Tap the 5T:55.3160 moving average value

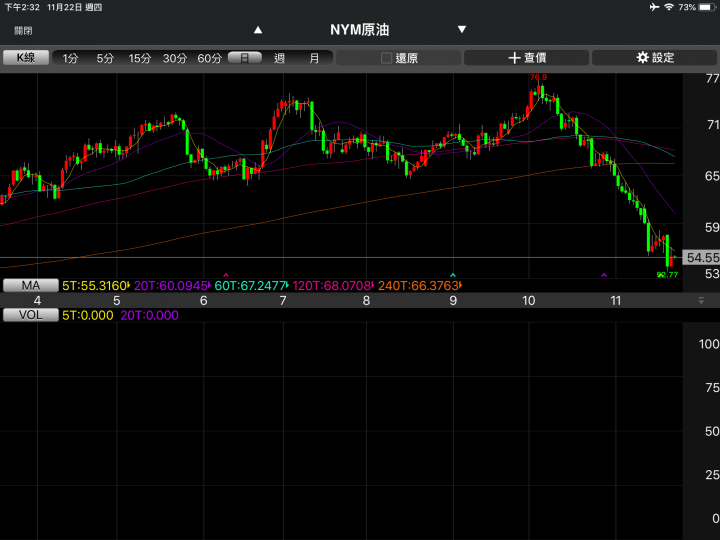[x=96, y=286]
